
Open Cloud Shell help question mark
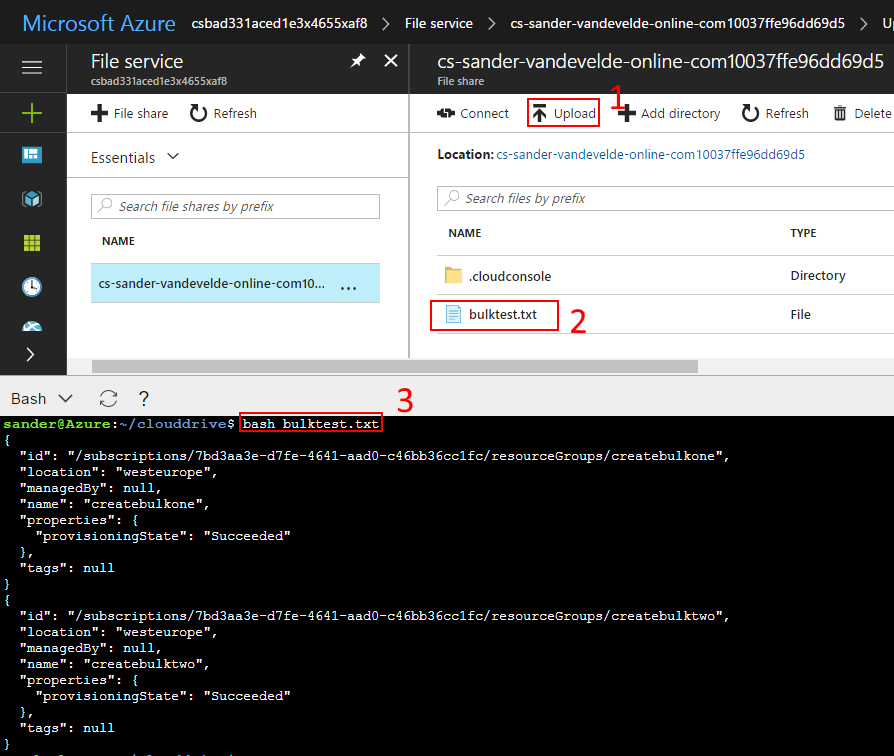(144, 399)
